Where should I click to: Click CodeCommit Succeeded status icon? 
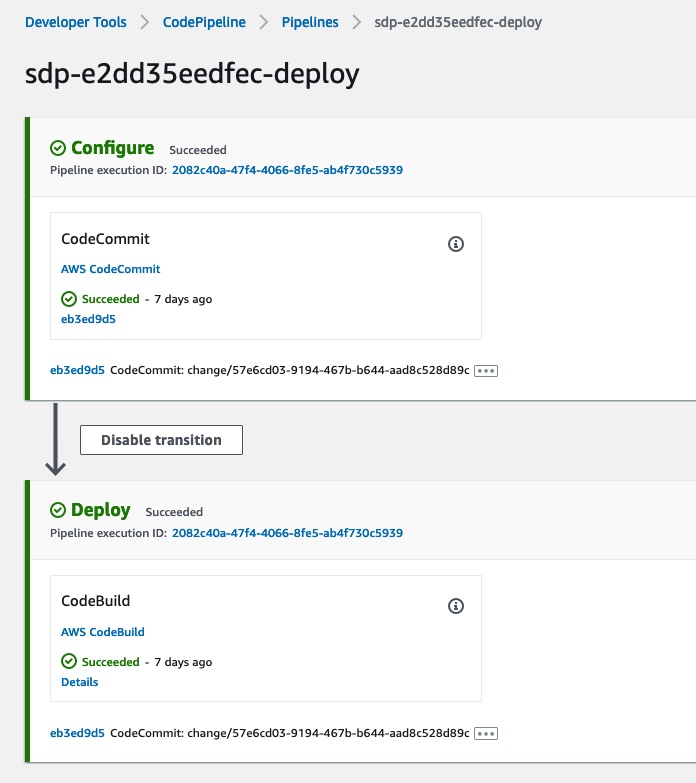point(68,299)
